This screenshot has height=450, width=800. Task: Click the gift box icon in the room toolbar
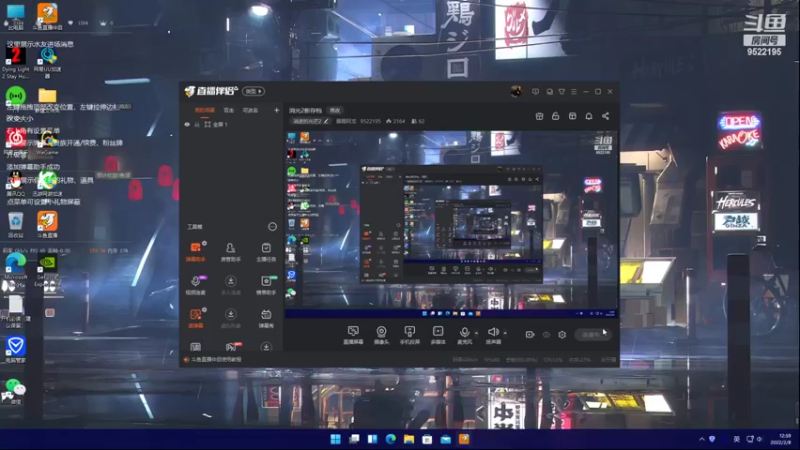coord(539,116)
